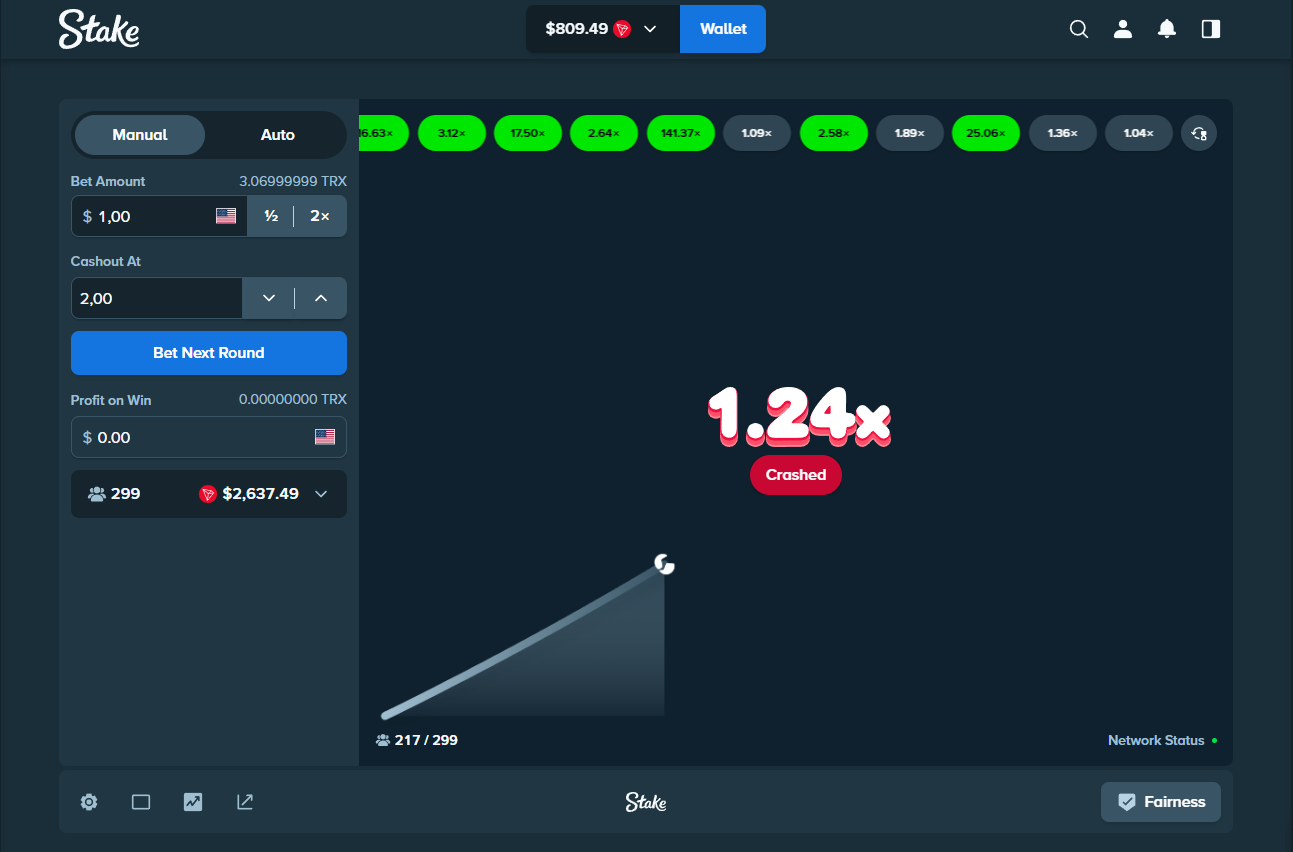Image resolution: width=1293 pixels, height=852 pixels.
Task: Expand the bets list chevron
Action: (321, 494)
